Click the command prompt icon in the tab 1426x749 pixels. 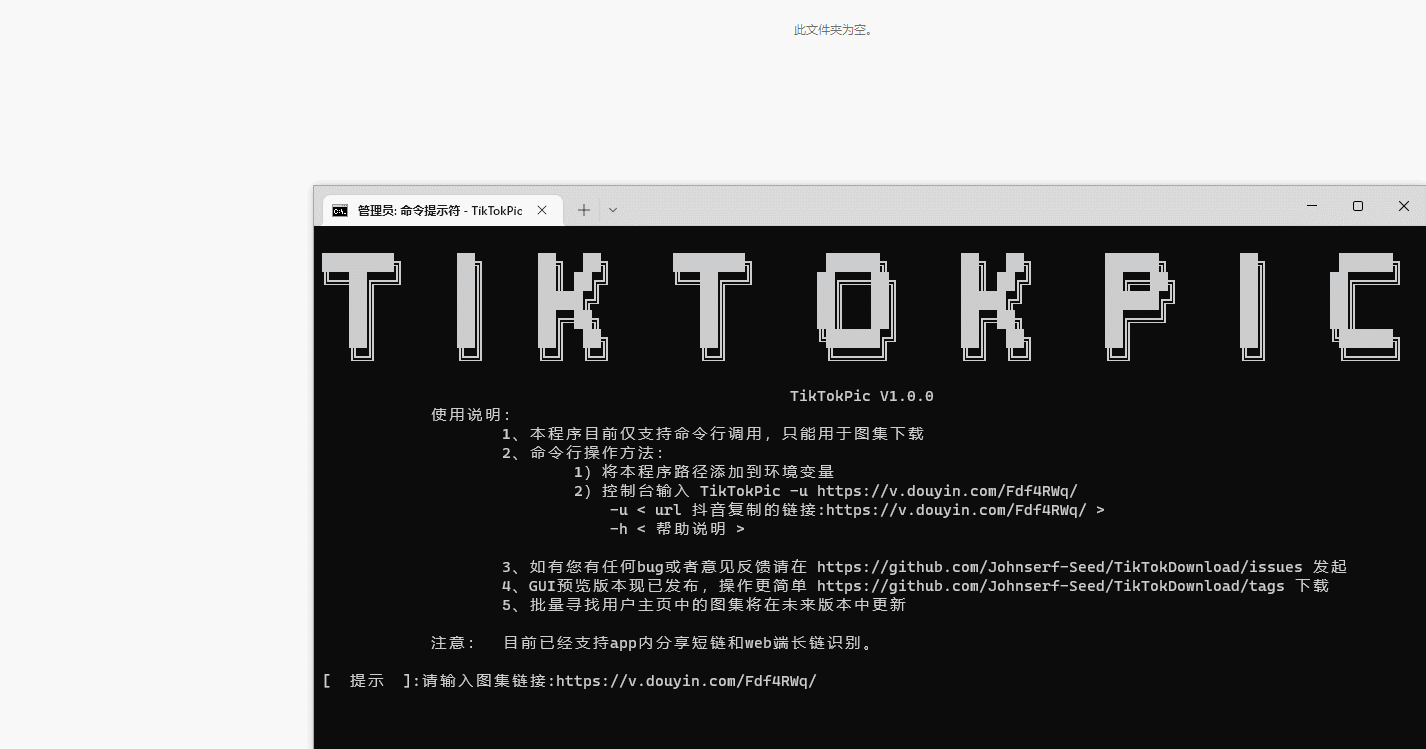pyautogui.click(x=340, y=211)
